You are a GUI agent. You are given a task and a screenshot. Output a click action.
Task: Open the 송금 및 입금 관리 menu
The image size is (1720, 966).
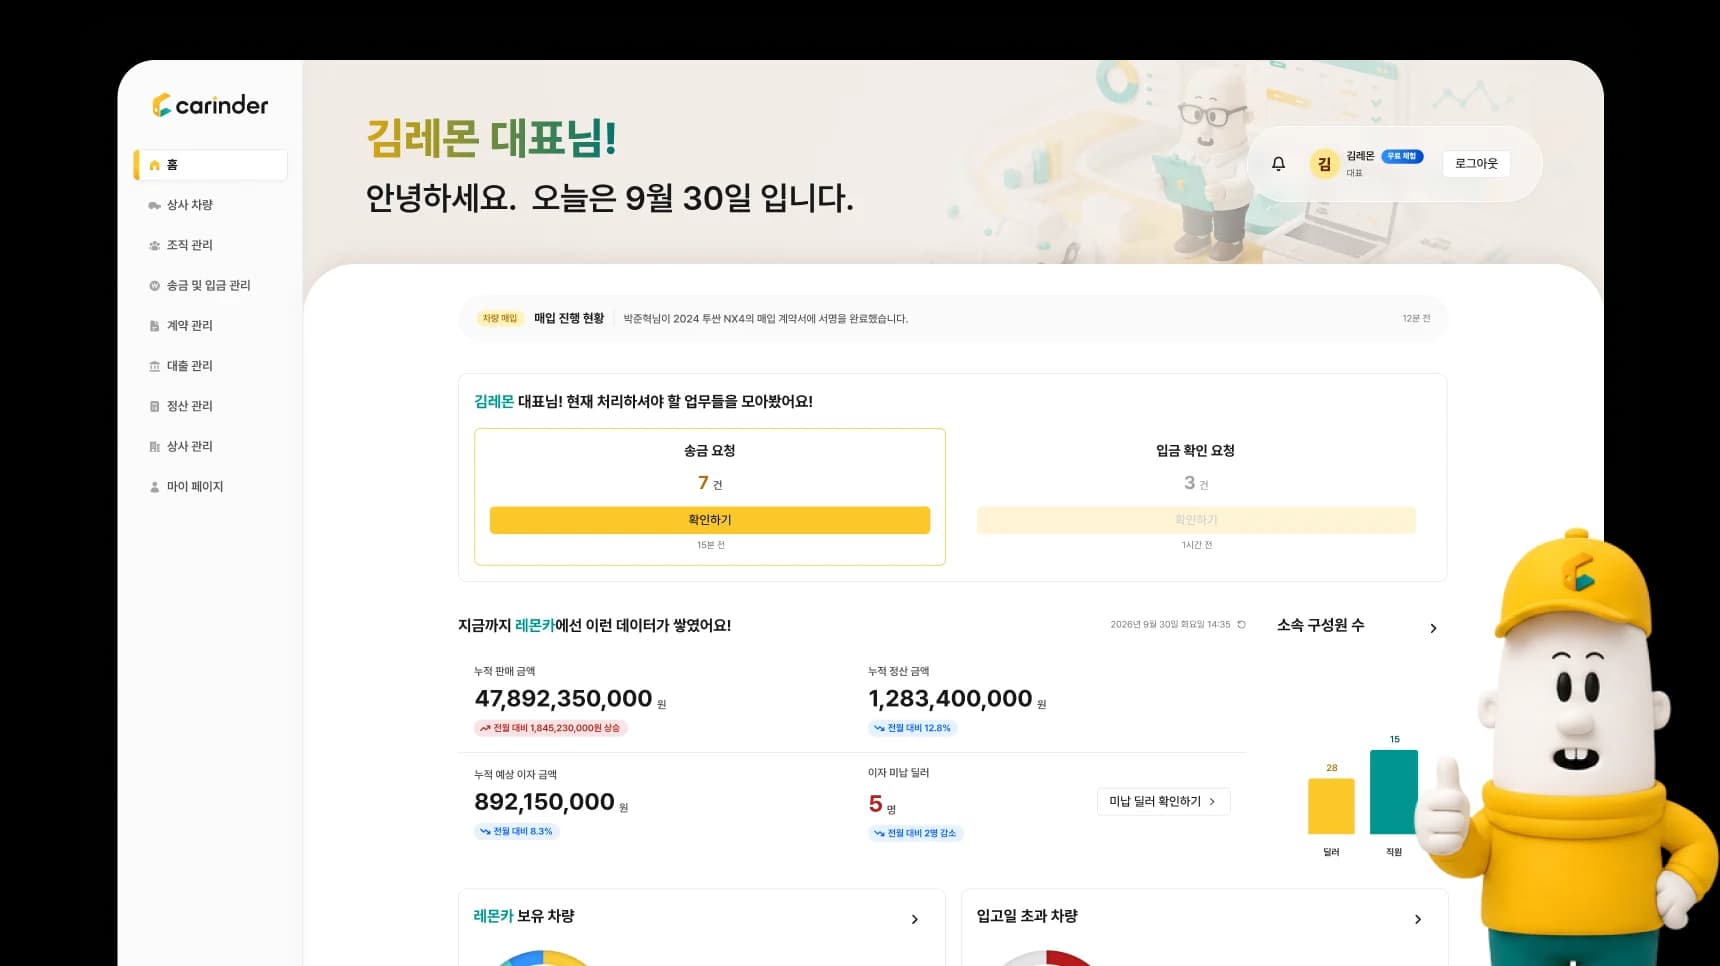[x=211, y=286]
